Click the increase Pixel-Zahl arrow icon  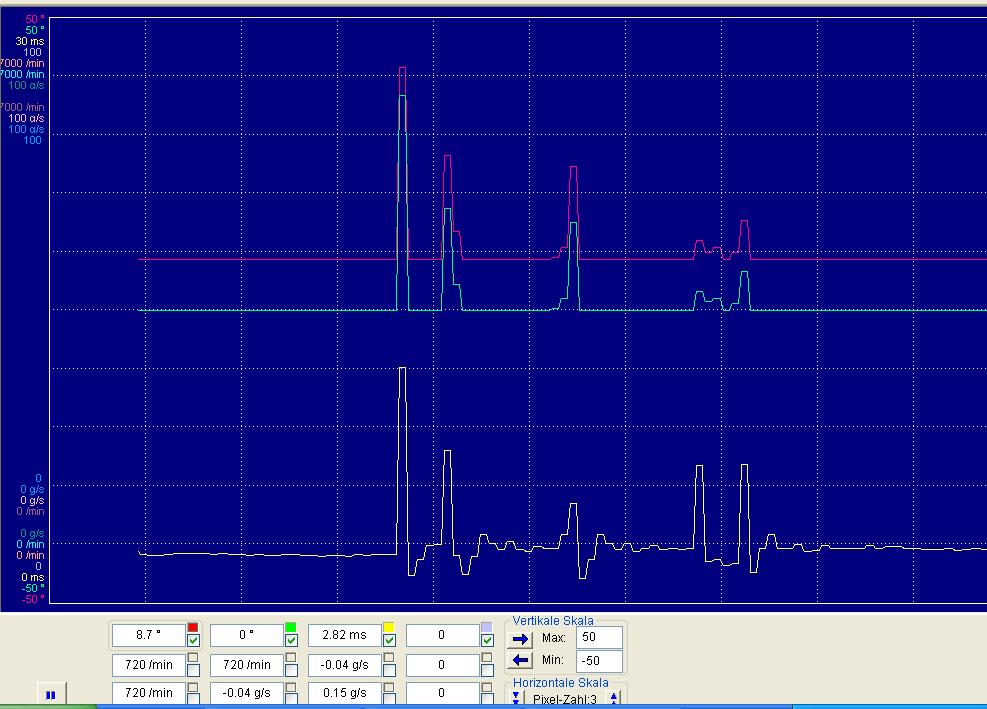[x=614, y=699]
